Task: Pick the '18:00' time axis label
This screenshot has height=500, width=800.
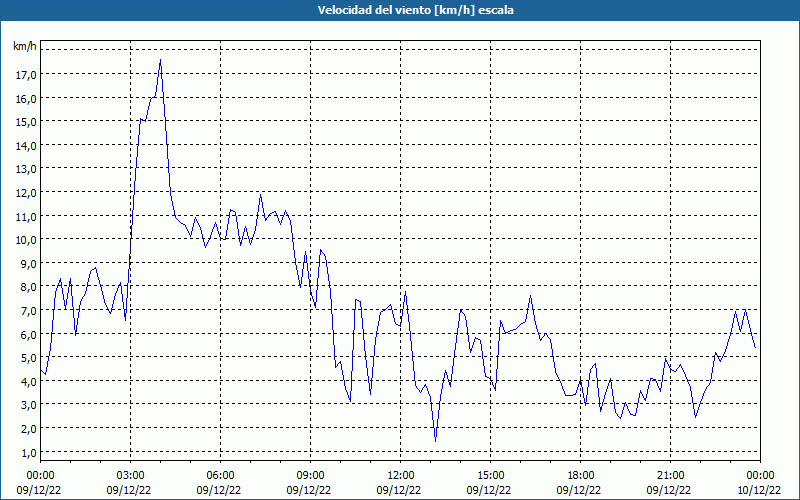Action: pyautogui.click(x=581, y=476)
